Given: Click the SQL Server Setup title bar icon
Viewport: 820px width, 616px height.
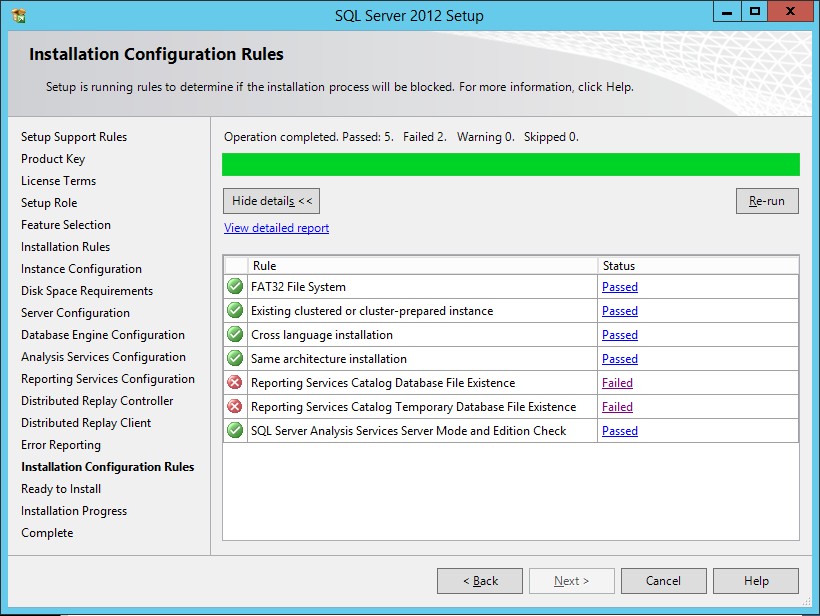Looking at the screenshot, I should [19, 16].
